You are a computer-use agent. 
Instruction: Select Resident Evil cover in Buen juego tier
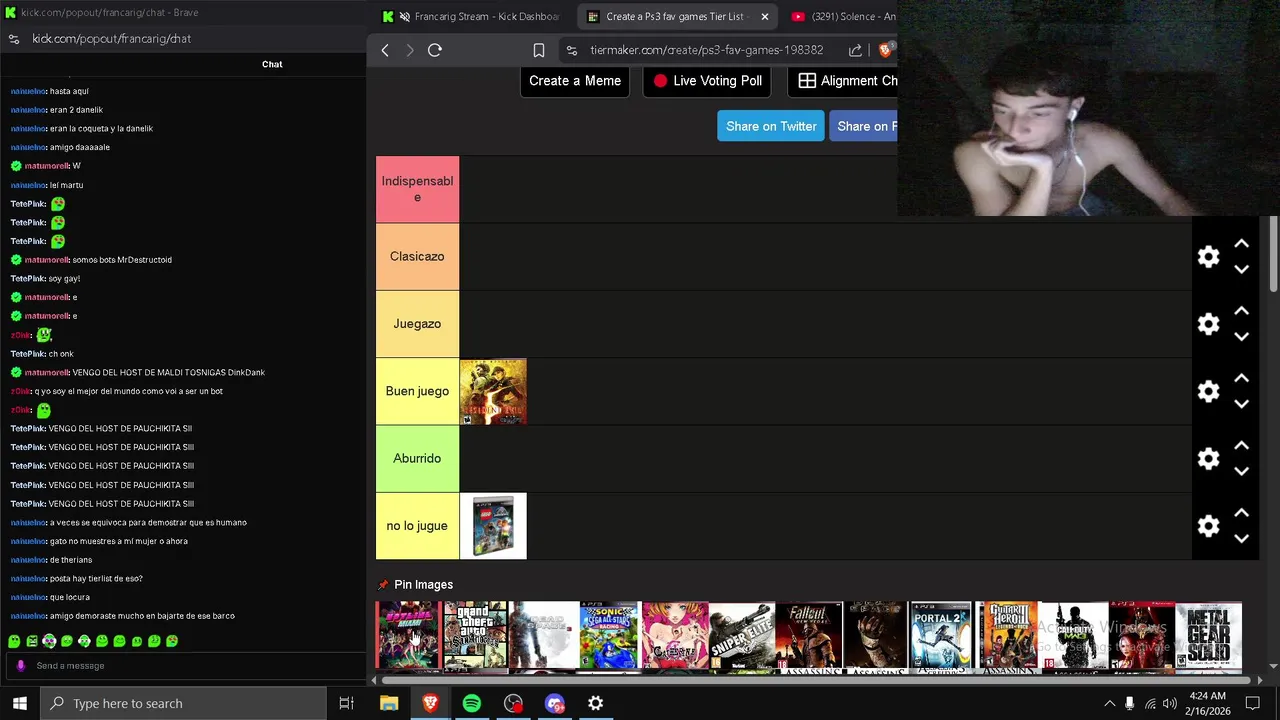click(x=493, y=392)
